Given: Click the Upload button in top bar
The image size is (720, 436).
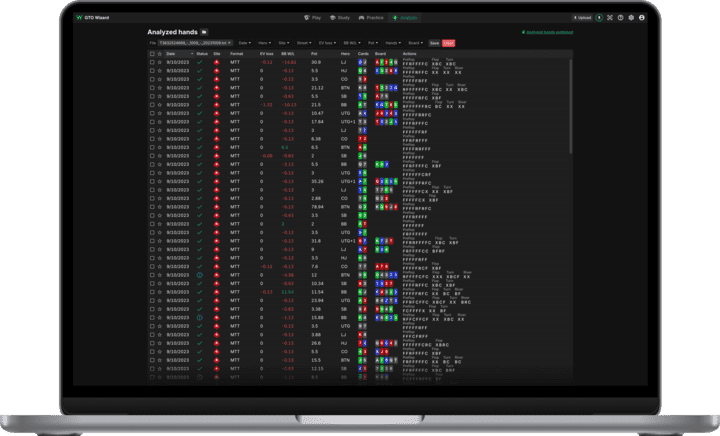Looking at the screenshot, I should coord(581,18).
